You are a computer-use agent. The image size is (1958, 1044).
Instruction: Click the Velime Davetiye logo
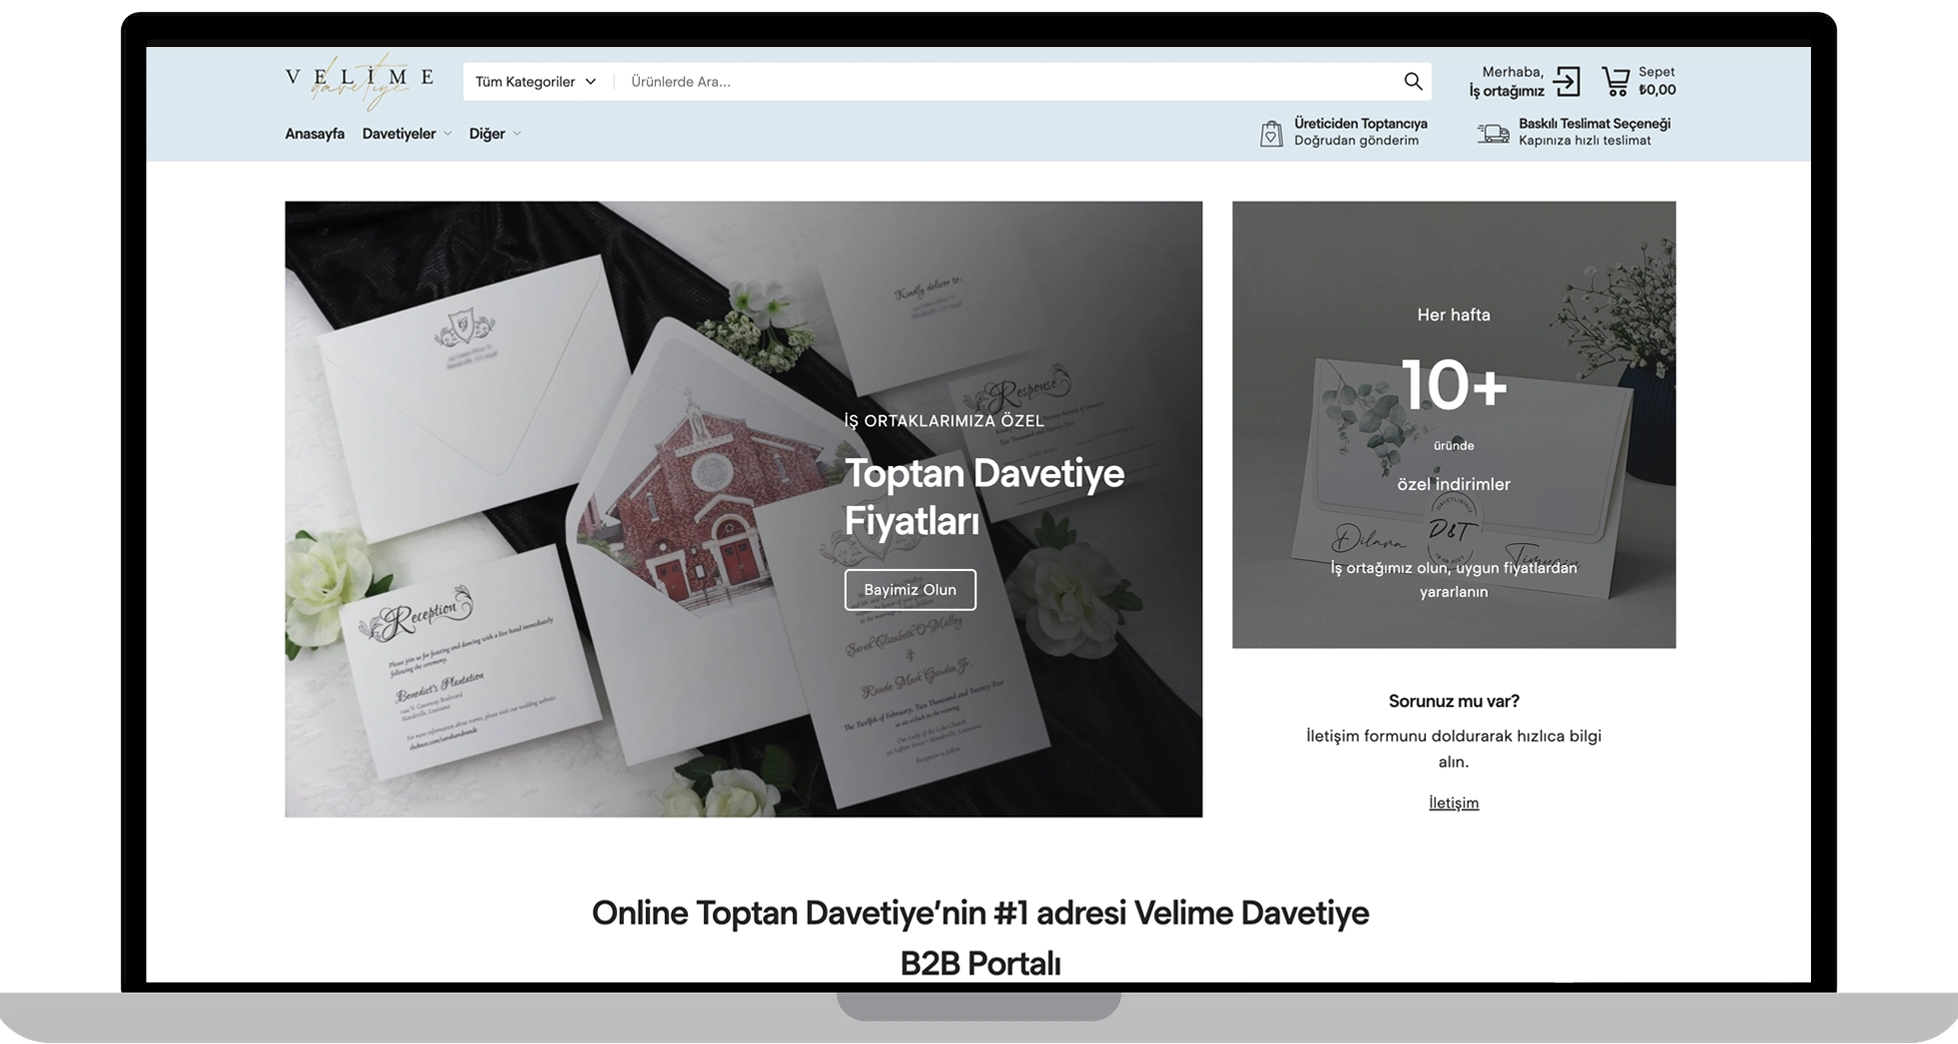[x=359, y=82]
